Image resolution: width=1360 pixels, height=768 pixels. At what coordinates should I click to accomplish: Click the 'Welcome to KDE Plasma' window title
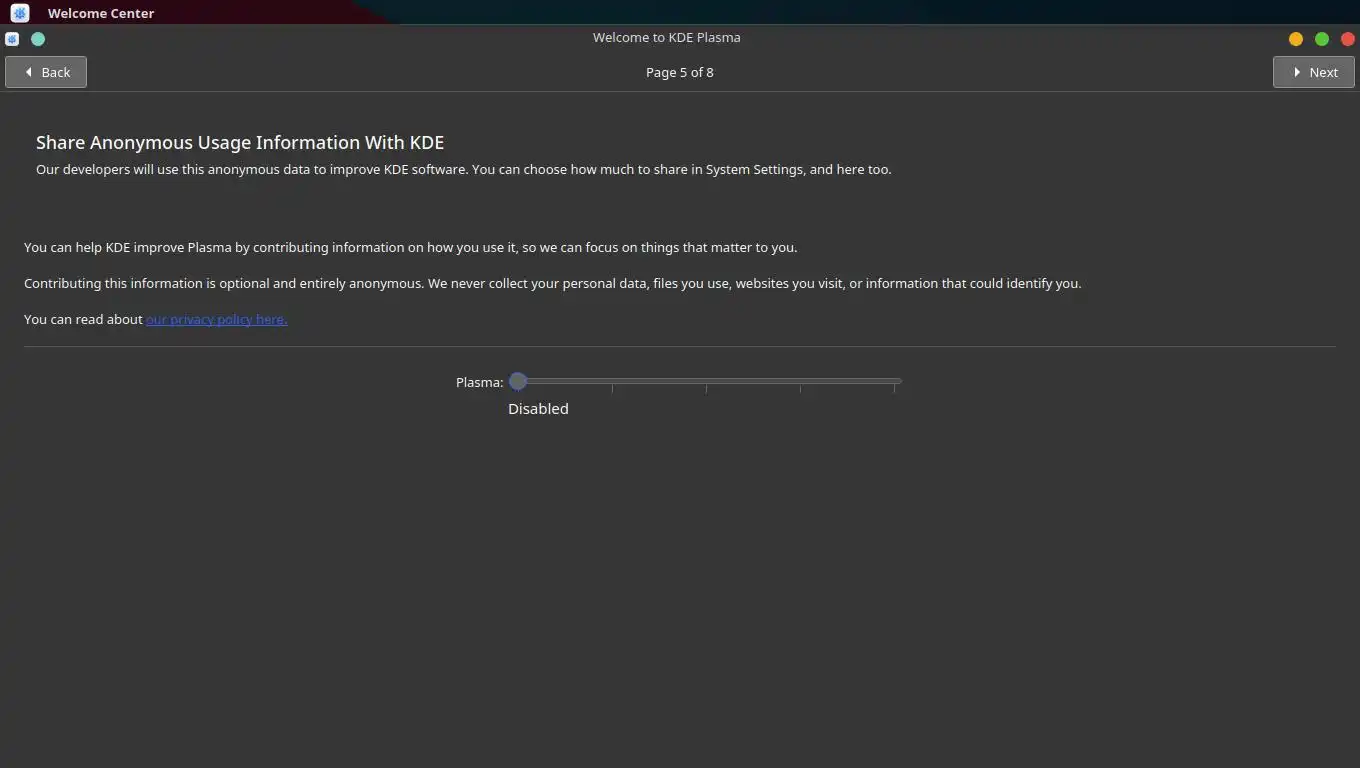[666, 37]
